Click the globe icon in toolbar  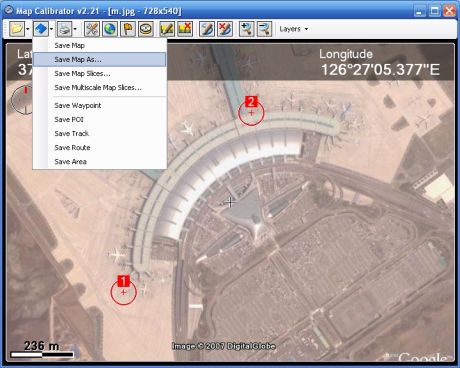tap(110, 29)
